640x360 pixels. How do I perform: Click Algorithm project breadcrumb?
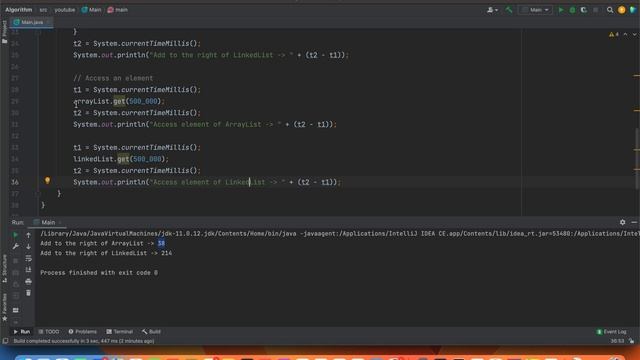pos(18,10)
